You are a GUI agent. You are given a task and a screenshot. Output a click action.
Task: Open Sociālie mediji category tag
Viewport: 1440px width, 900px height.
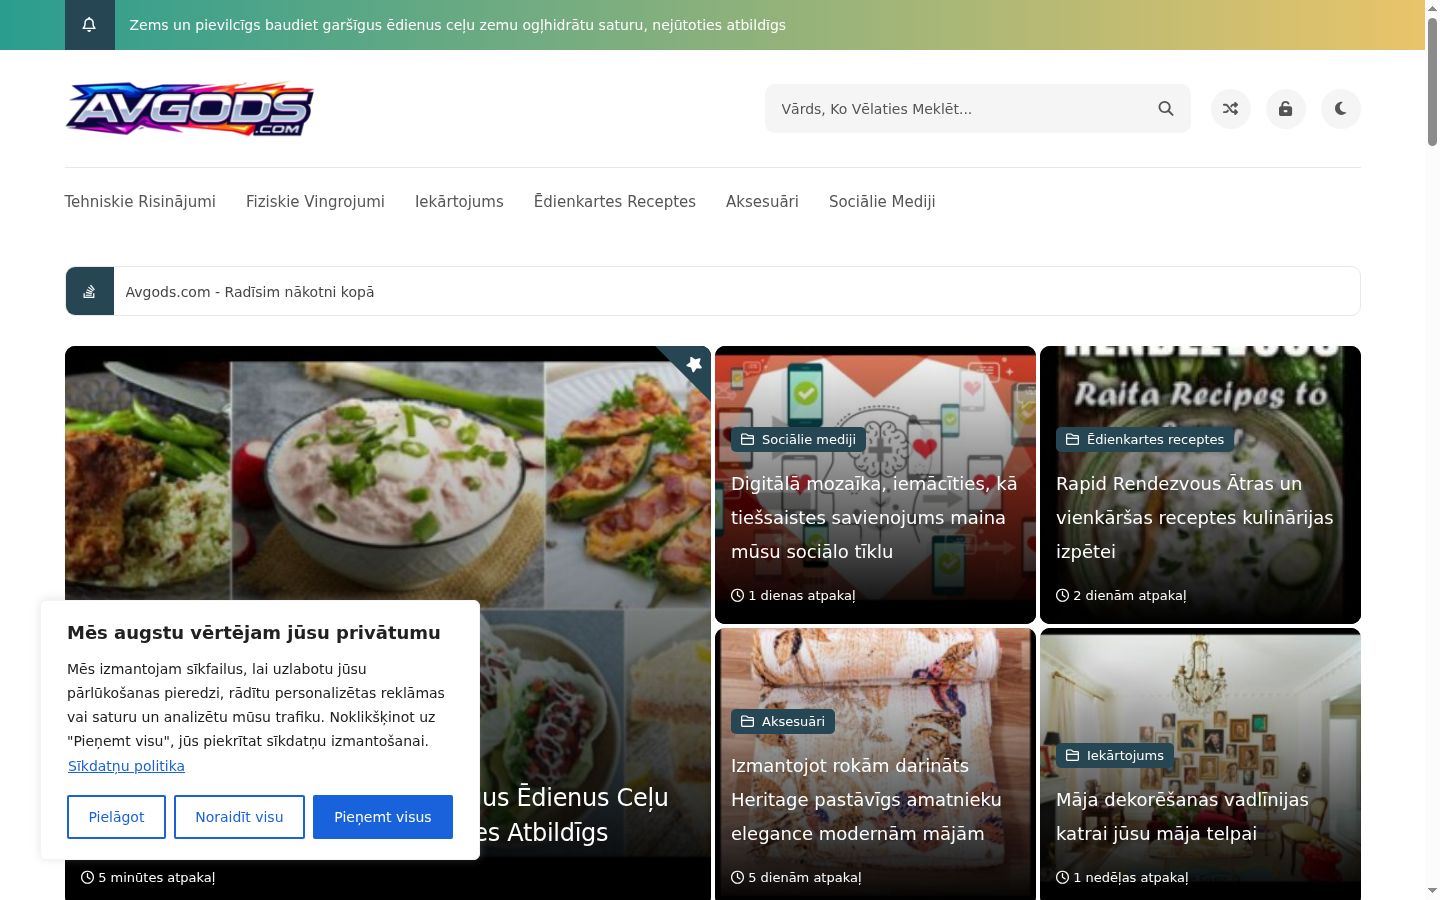798,439
